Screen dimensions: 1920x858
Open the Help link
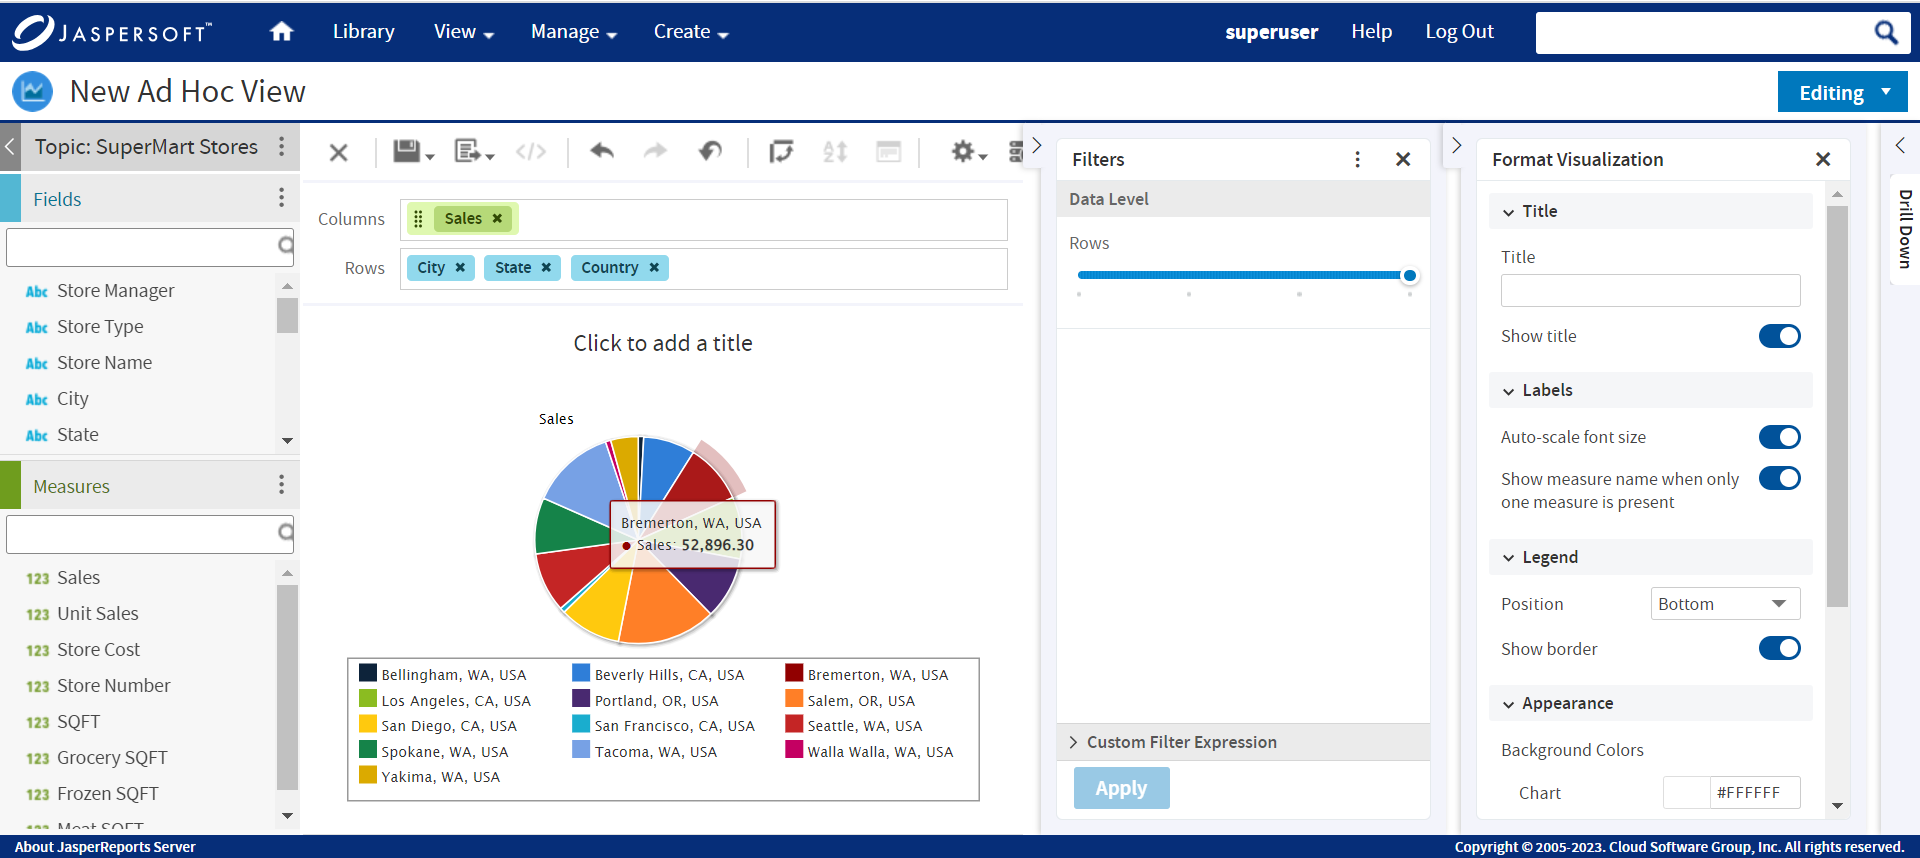[x=1371, y=32]
